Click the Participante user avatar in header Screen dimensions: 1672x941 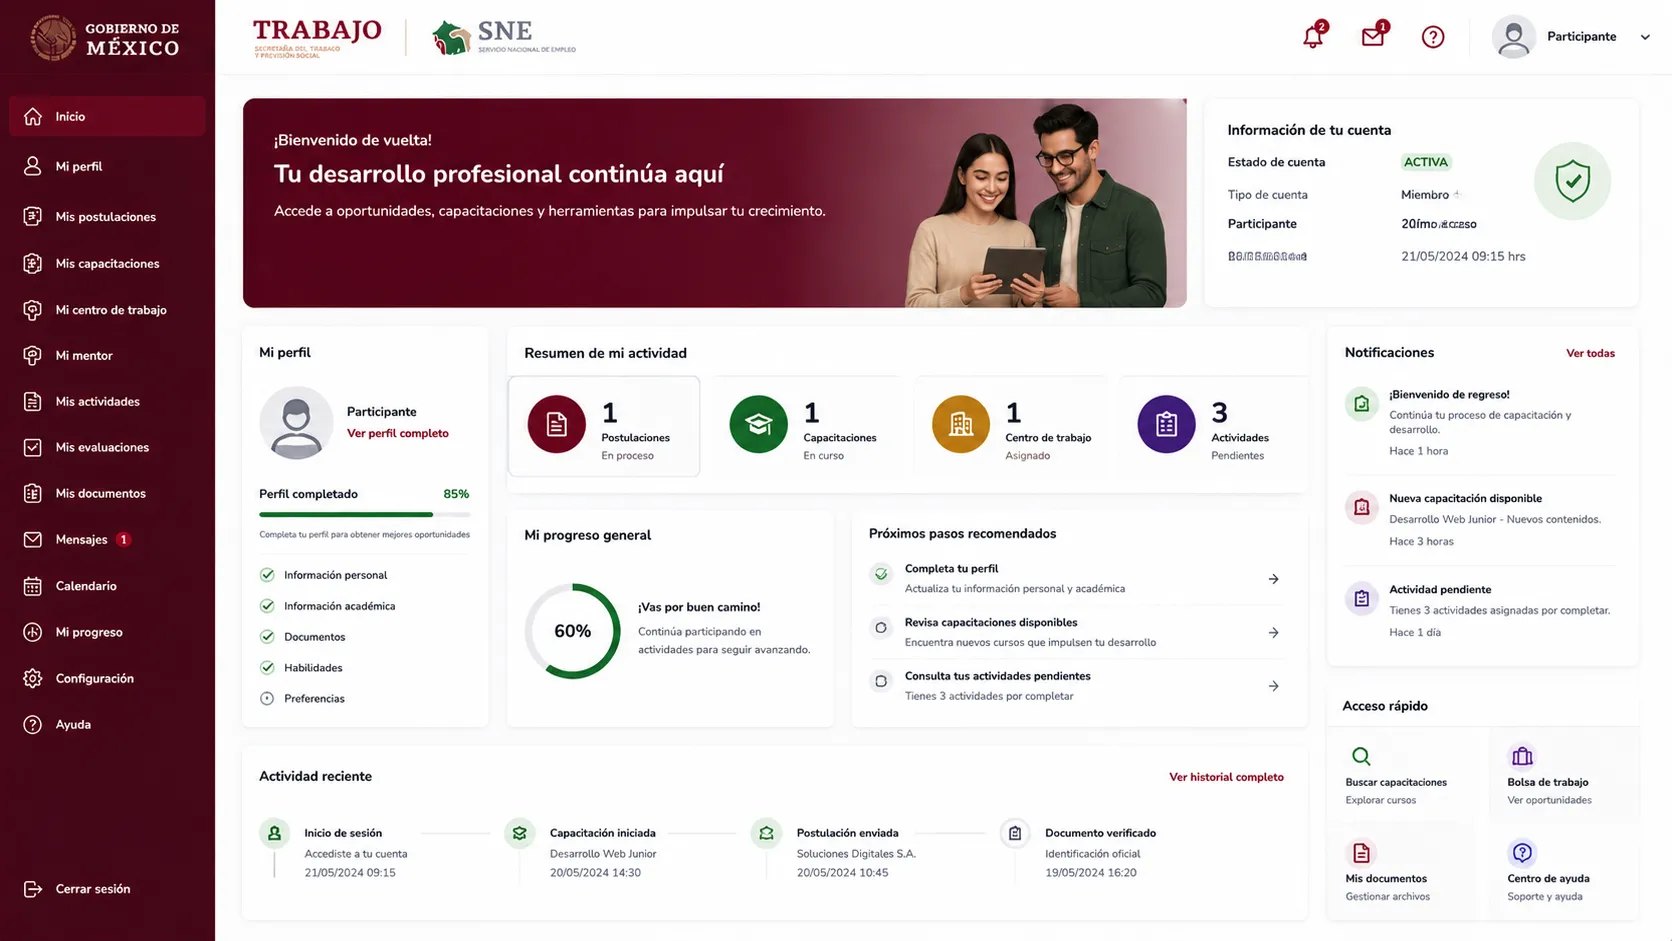[1513, 37]
